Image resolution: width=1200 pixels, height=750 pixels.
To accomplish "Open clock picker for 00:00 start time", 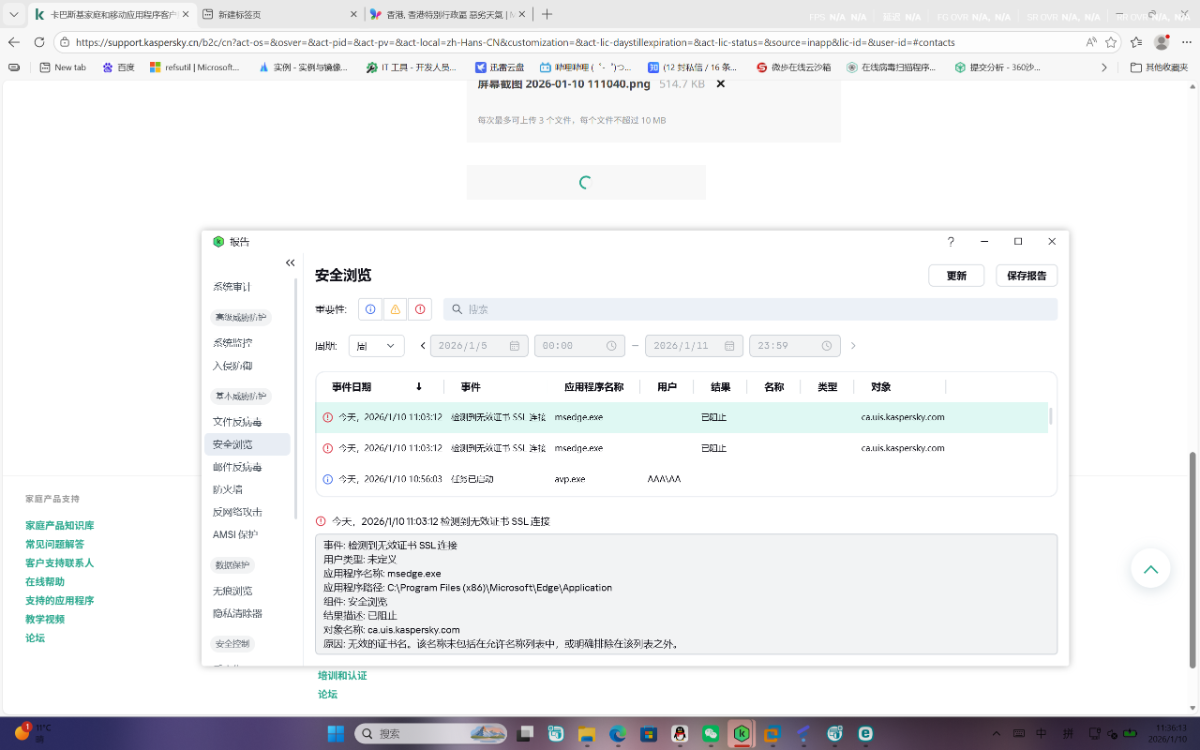I will [x=611, y=346].
